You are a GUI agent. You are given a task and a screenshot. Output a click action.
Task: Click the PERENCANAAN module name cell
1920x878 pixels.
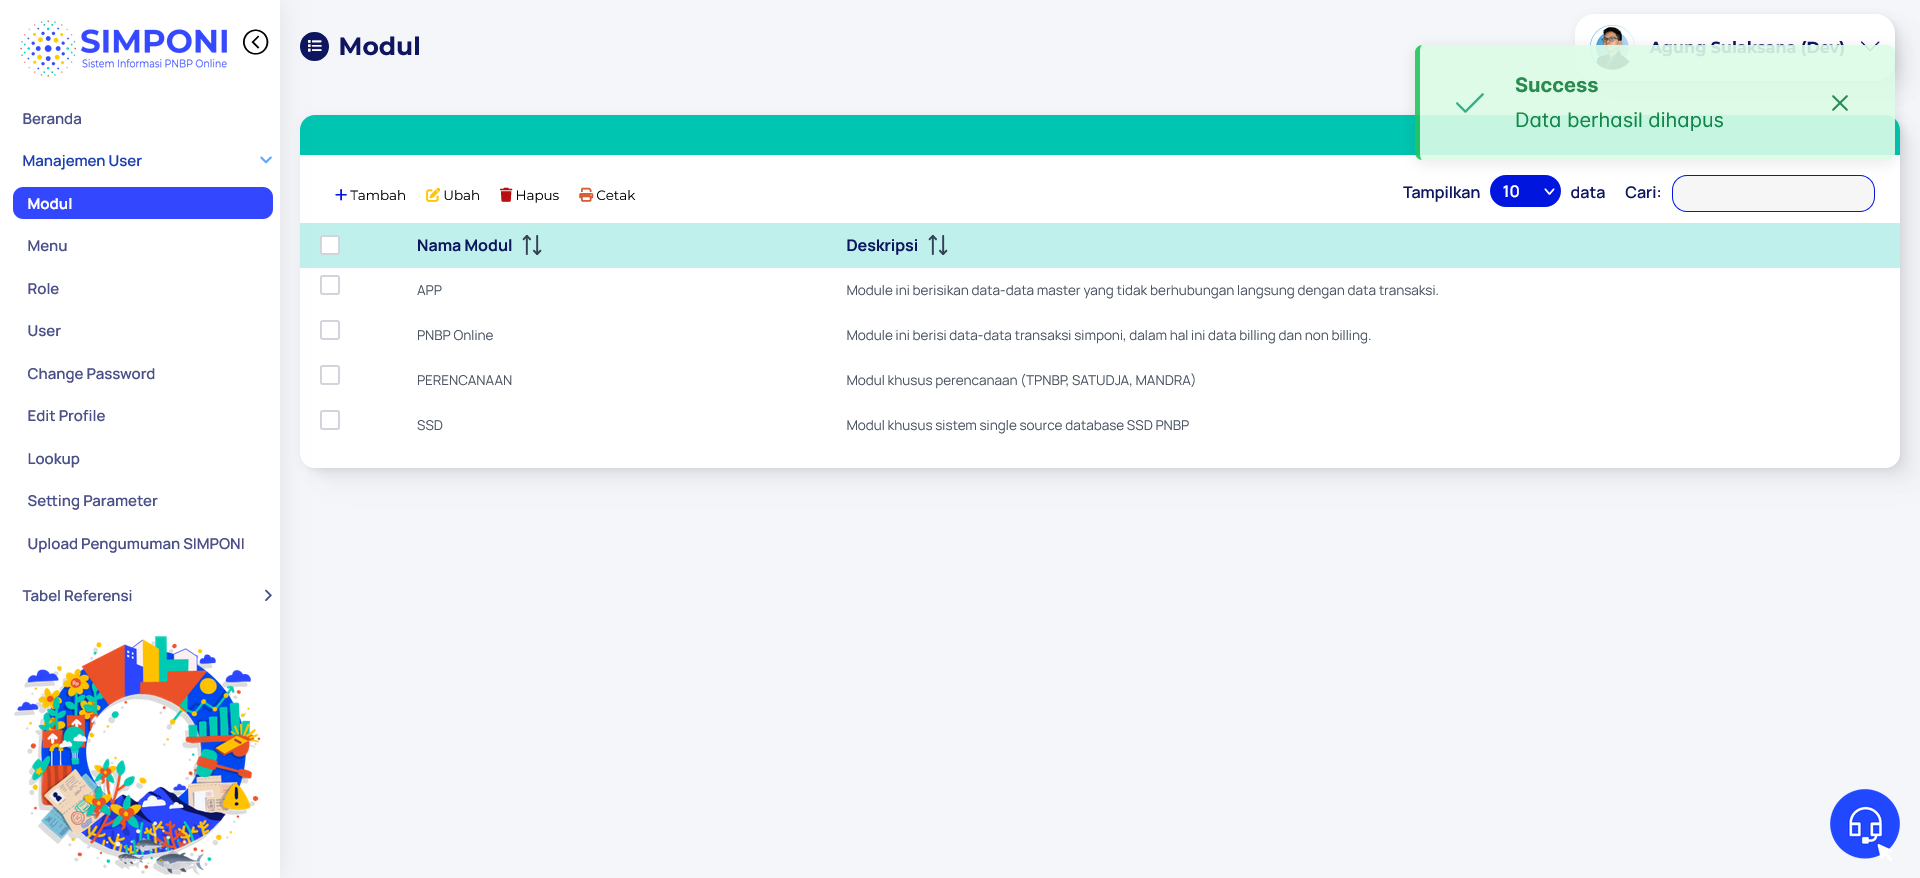click(x=464, y=380)
